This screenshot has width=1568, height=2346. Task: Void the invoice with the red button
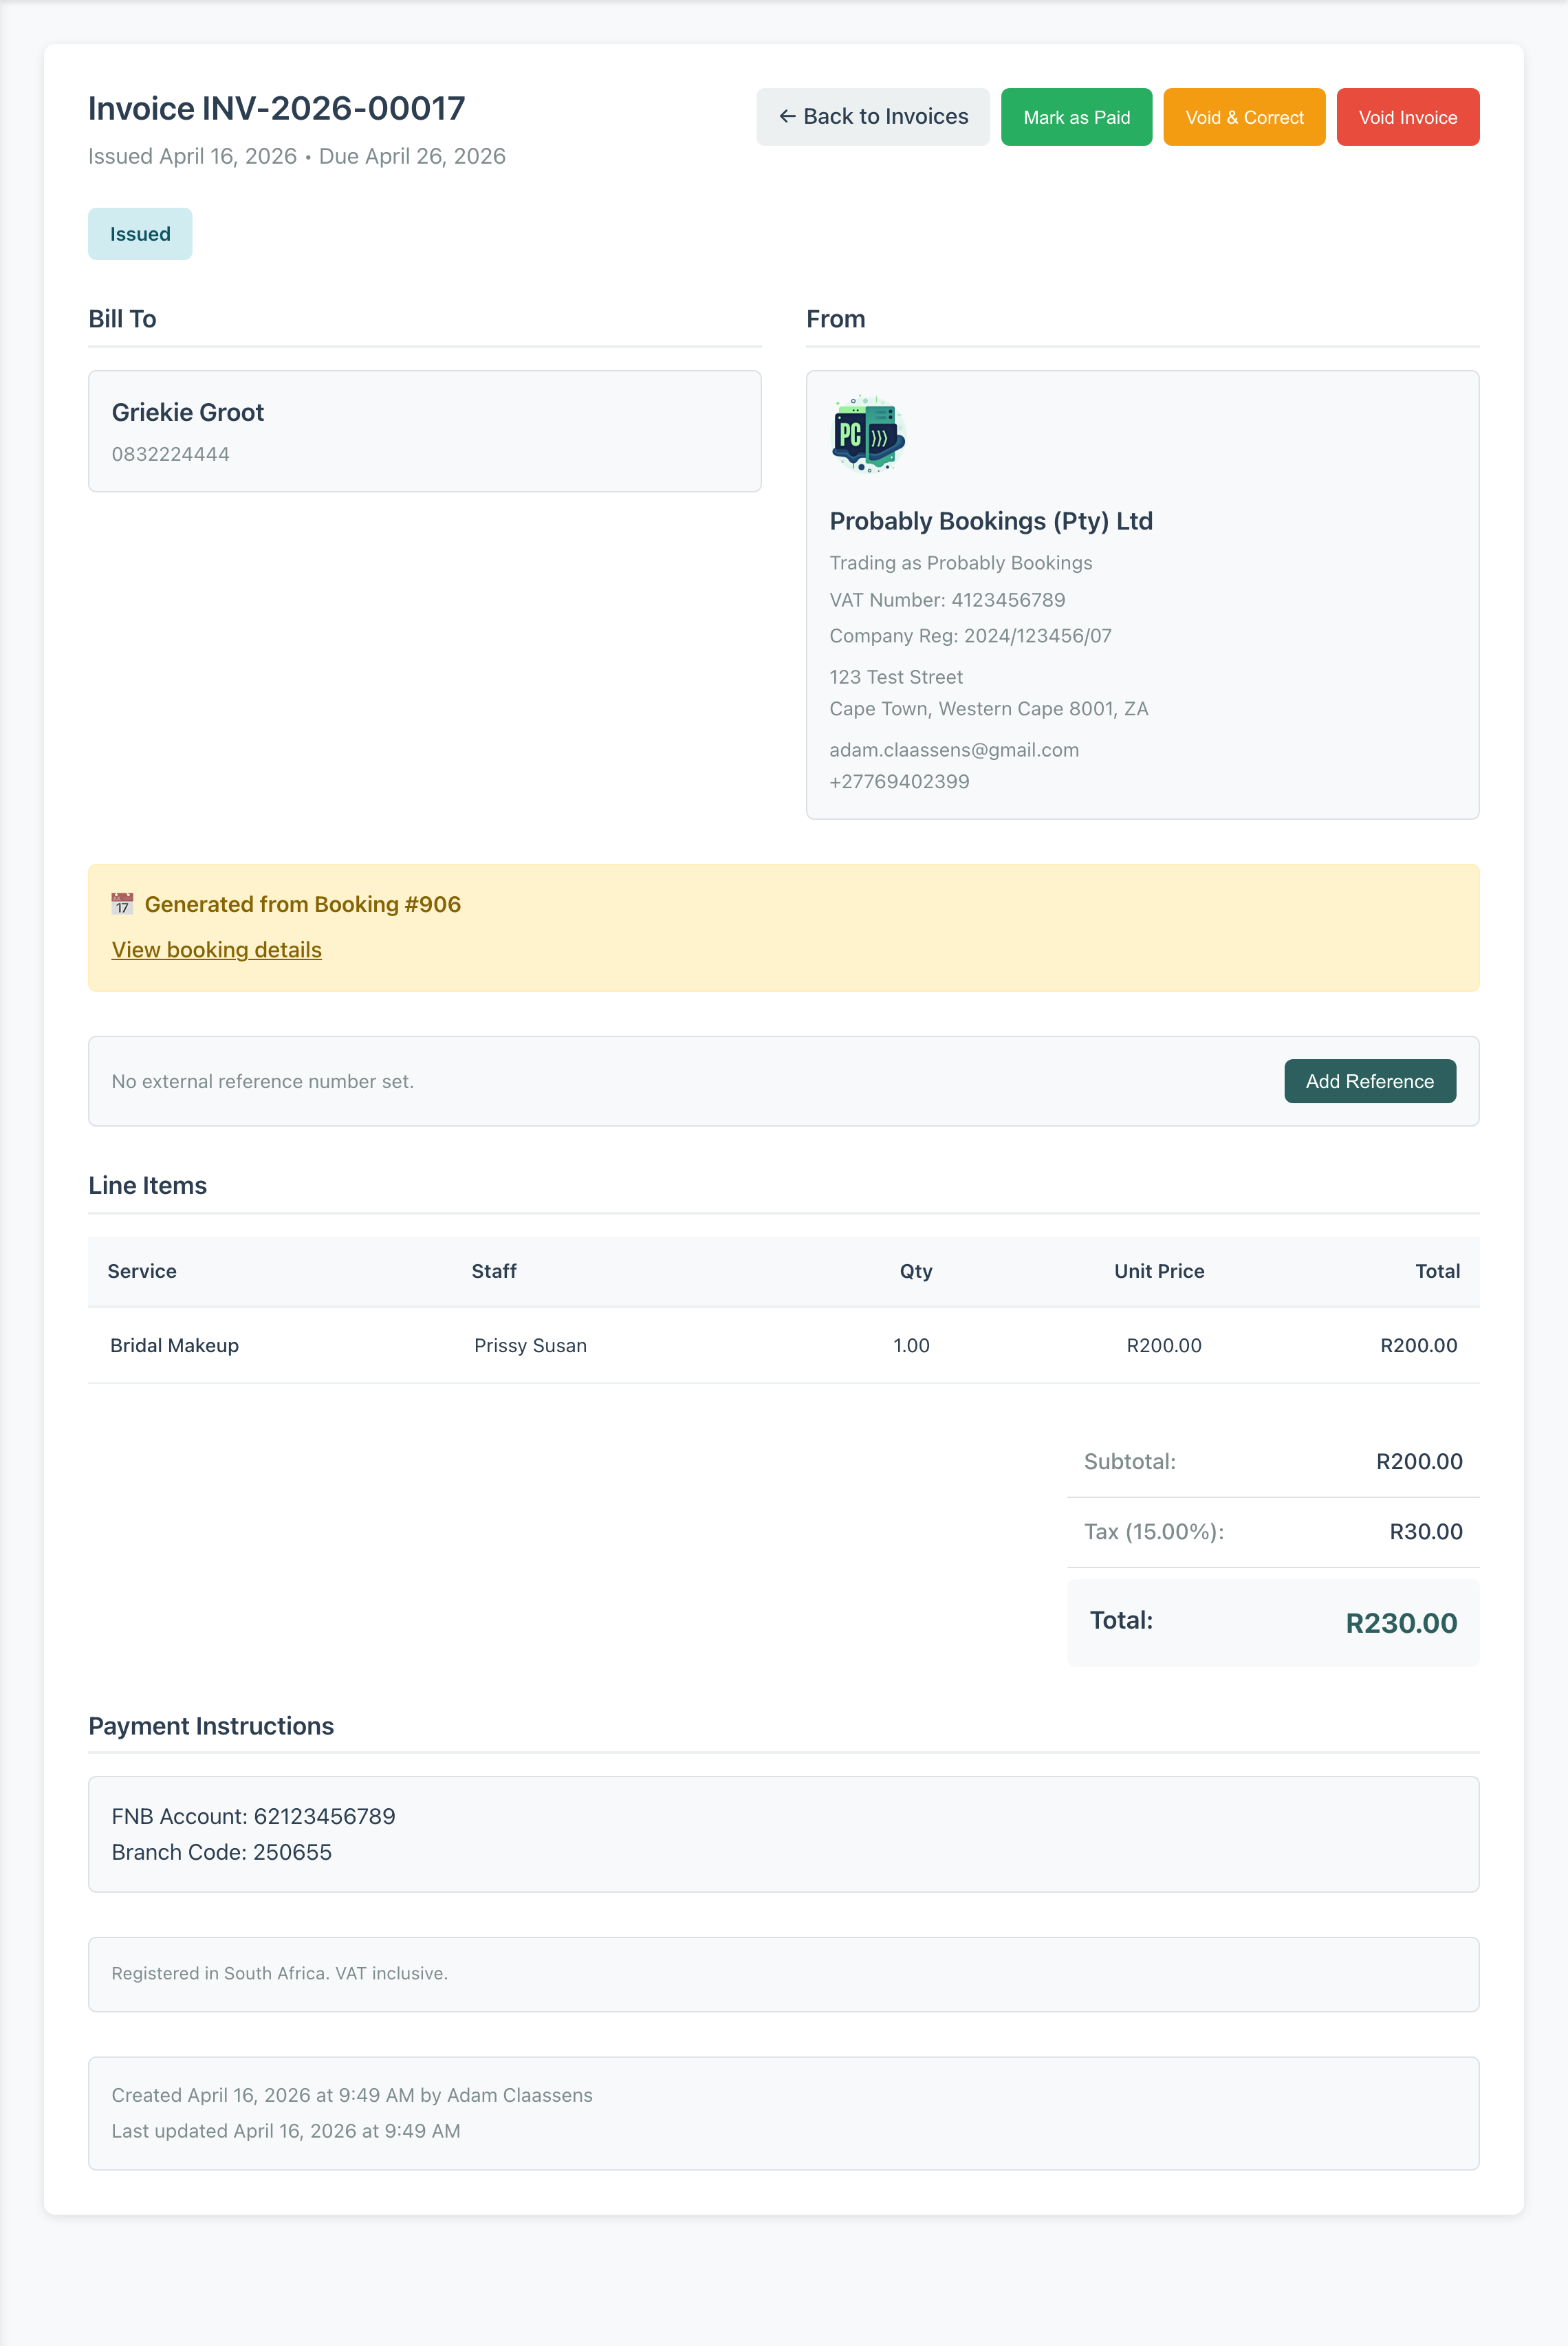1406,117
